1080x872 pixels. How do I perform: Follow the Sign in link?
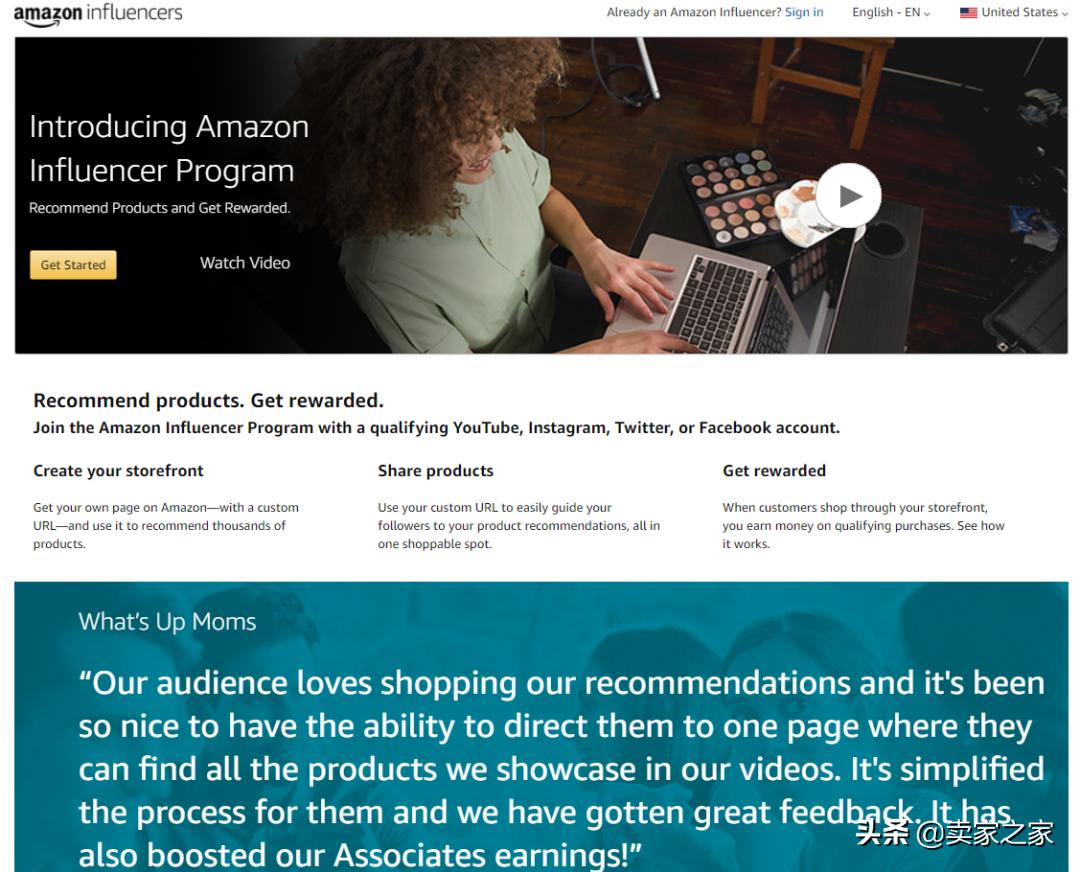pos(804,12)
